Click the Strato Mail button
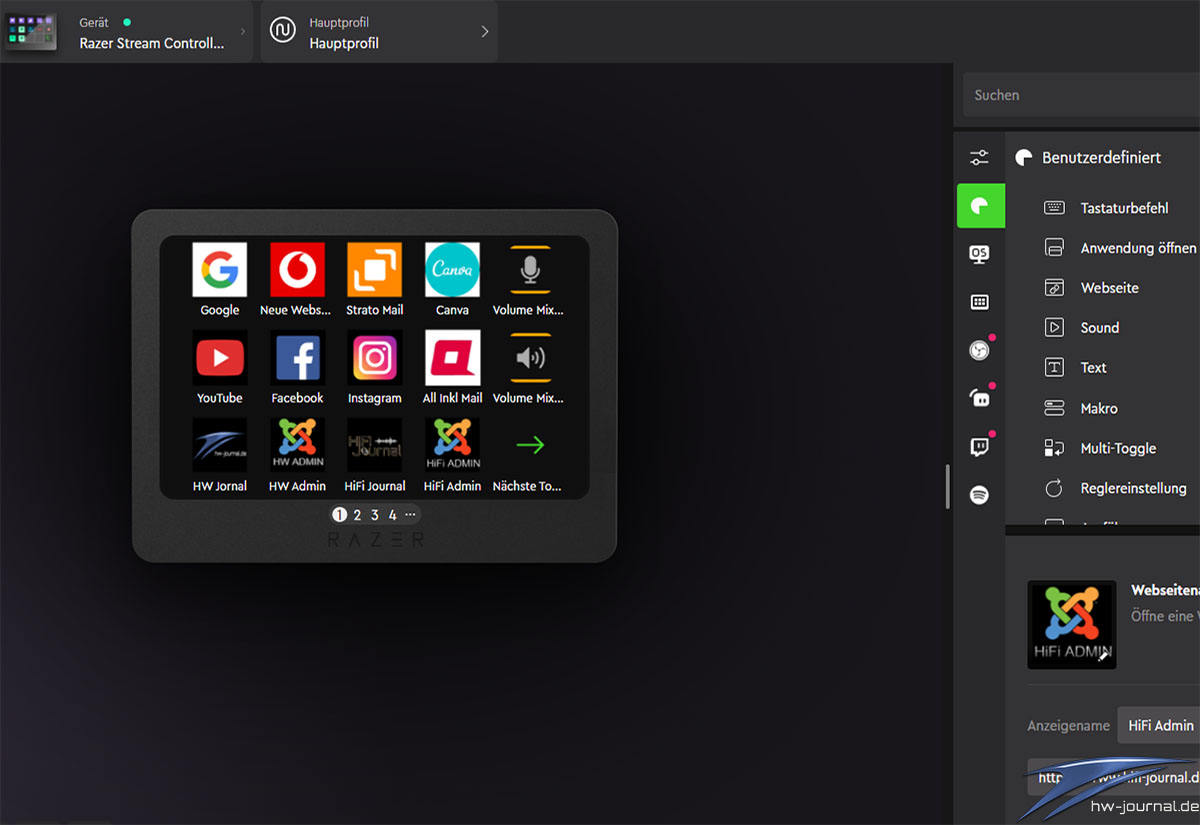 pyautogui.click(x=375, y=270)
